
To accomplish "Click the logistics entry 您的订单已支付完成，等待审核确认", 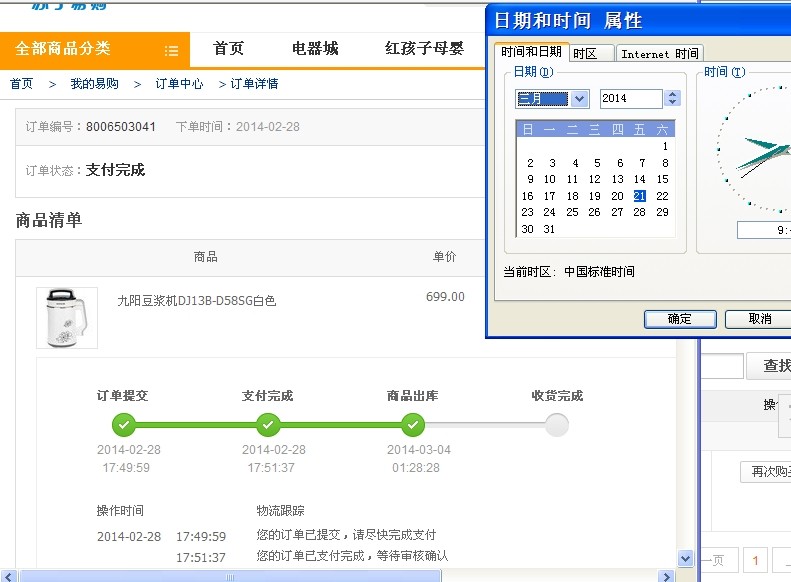I will [352, 556].
